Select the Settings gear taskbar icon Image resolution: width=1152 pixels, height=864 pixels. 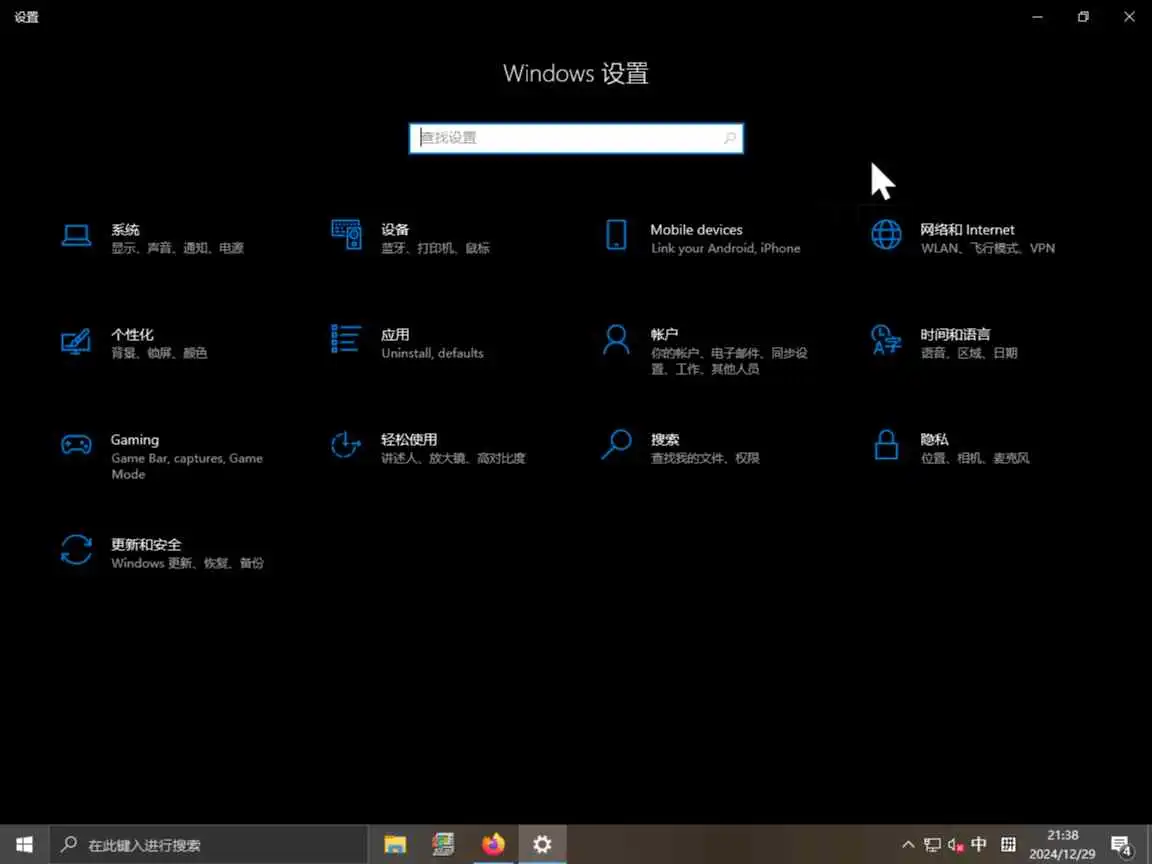pyautogui.click(x=542, y=845)
